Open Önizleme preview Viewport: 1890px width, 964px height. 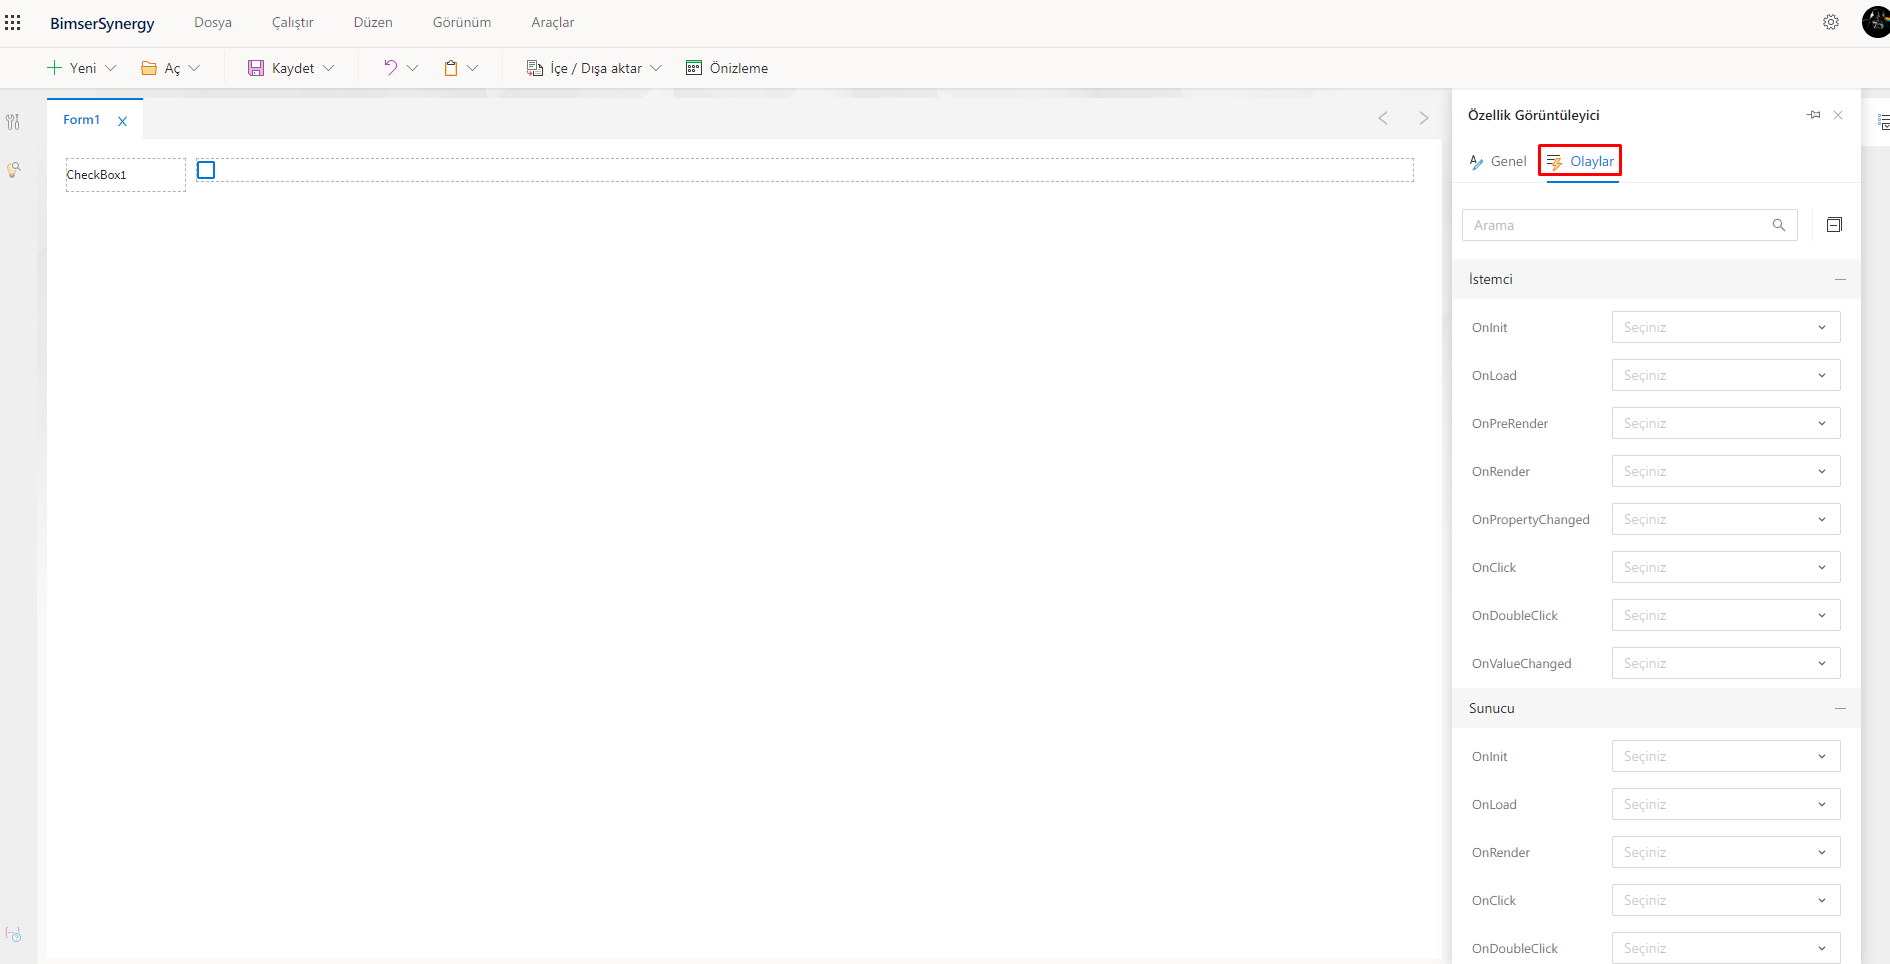click(727, 68)
